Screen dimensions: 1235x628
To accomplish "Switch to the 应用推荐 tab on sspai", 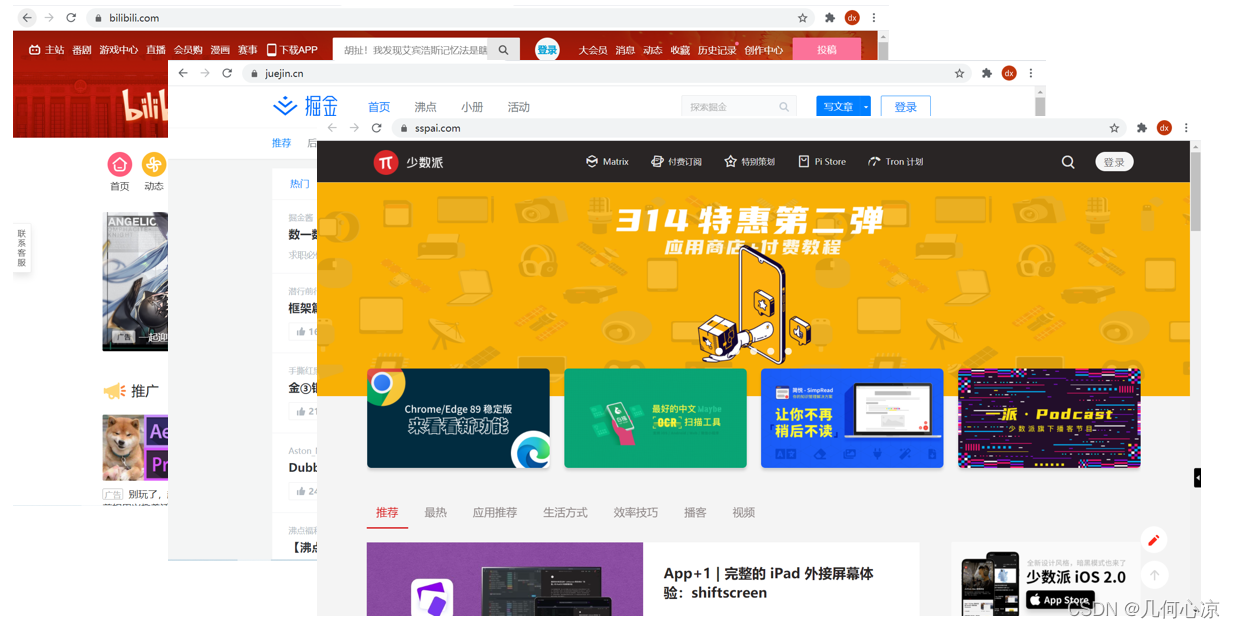I will 495,512.
